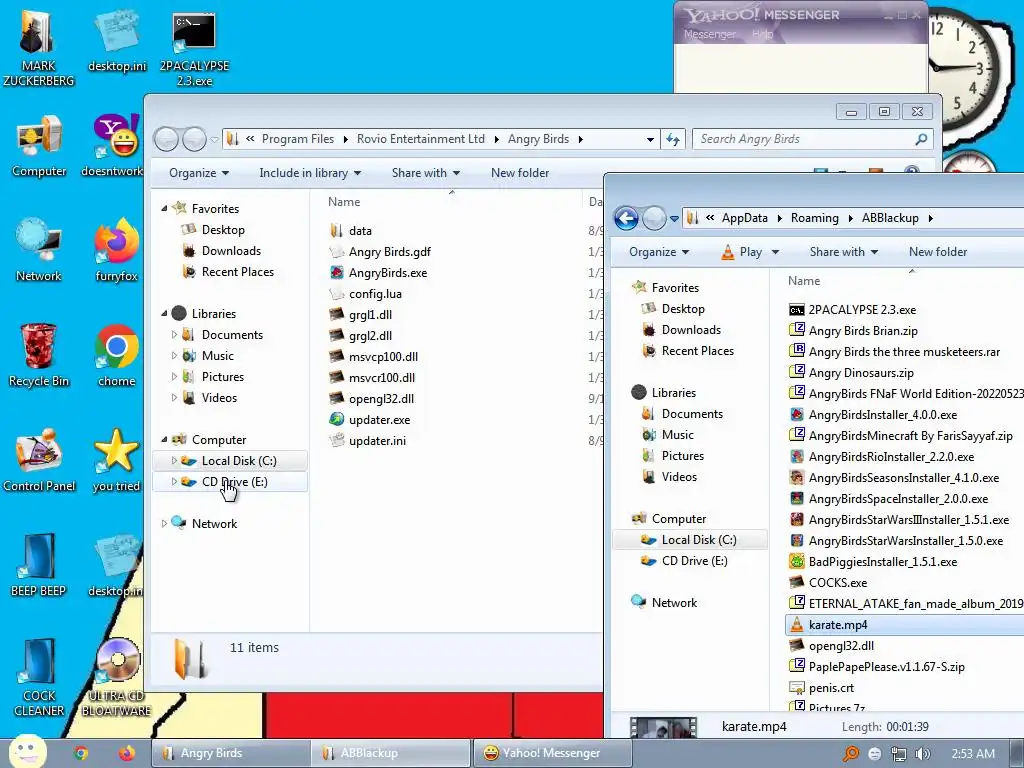Select msvcp100.dll file
The height and width of the screenshot is (768, 1024).
click(374, 357)
